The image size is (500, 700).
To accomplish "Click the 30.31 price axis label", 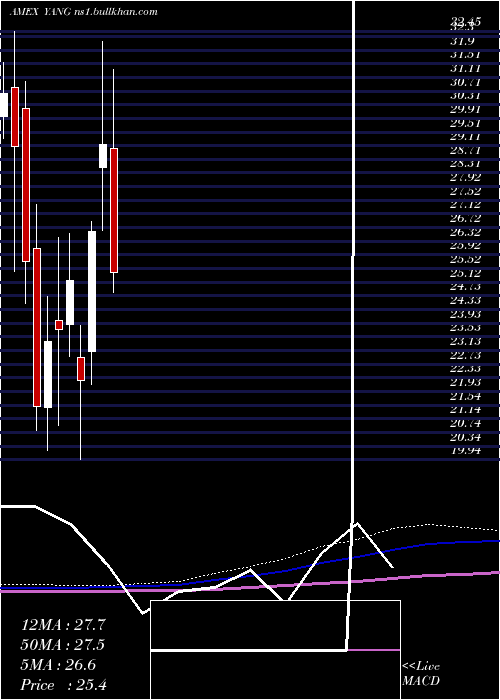I will (465, 96).
